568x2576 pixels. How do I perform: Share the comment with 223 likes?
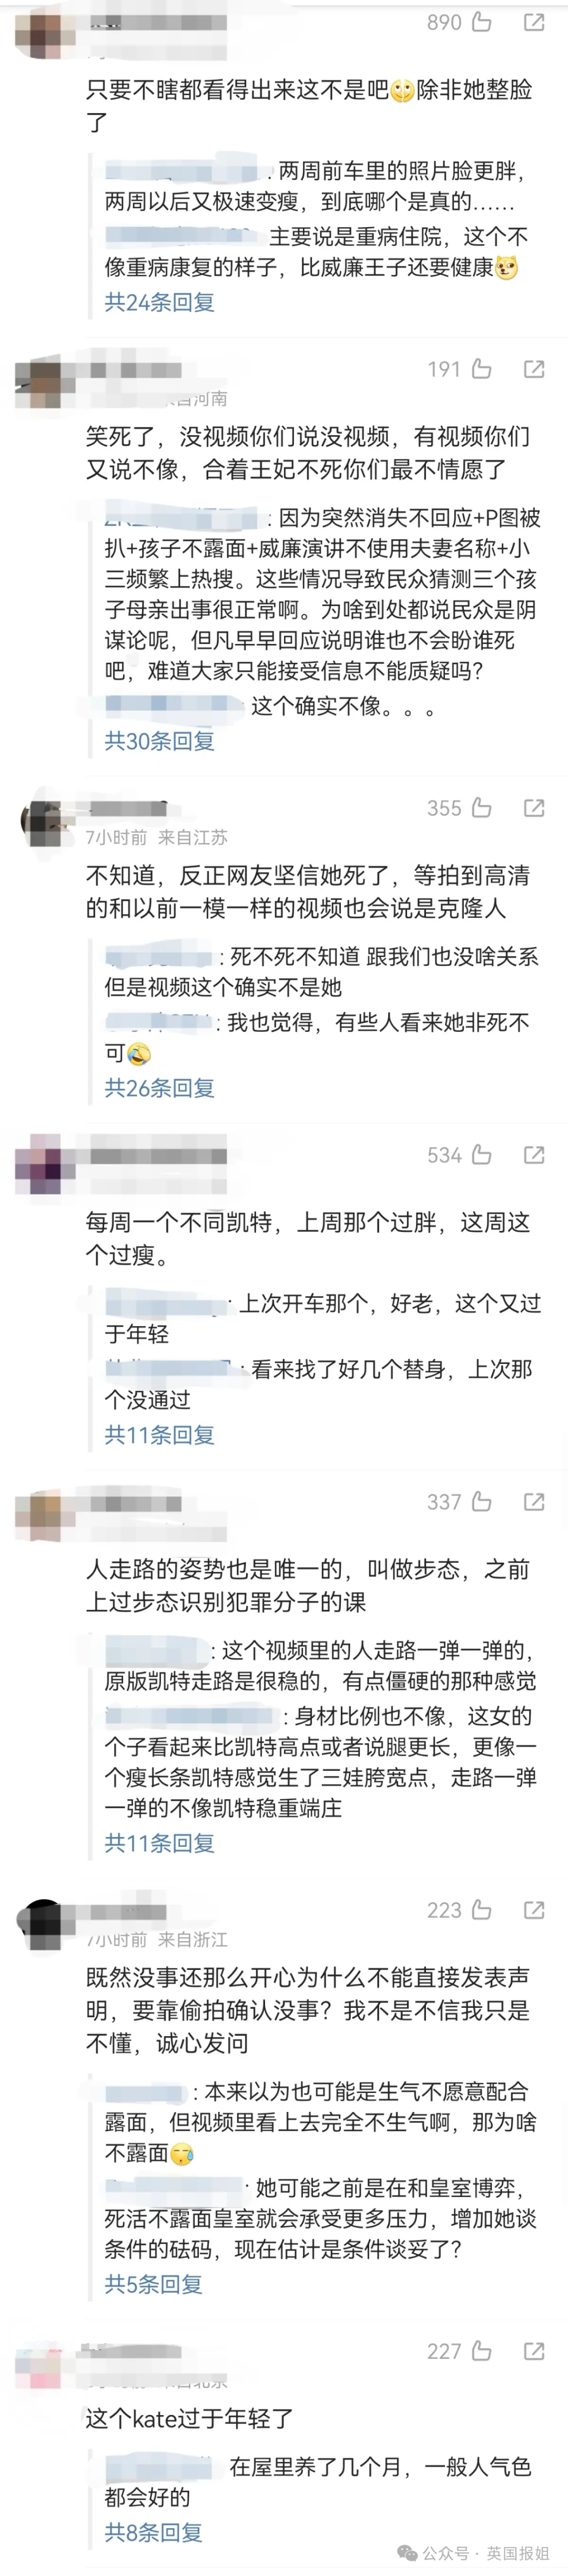(534, 1910)
